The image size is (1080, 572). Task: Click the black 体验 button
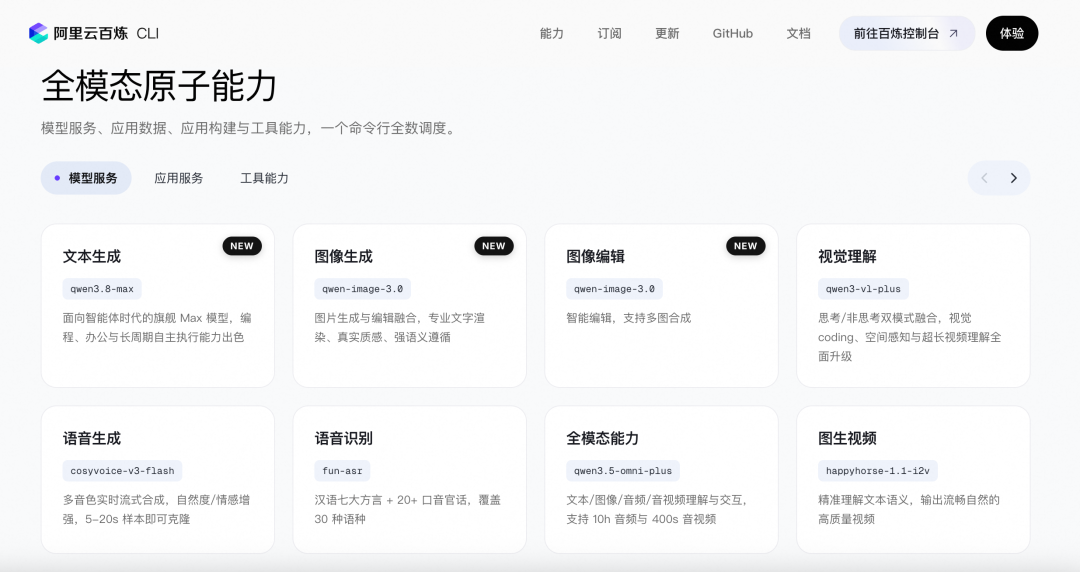(x=1012, y=33)
